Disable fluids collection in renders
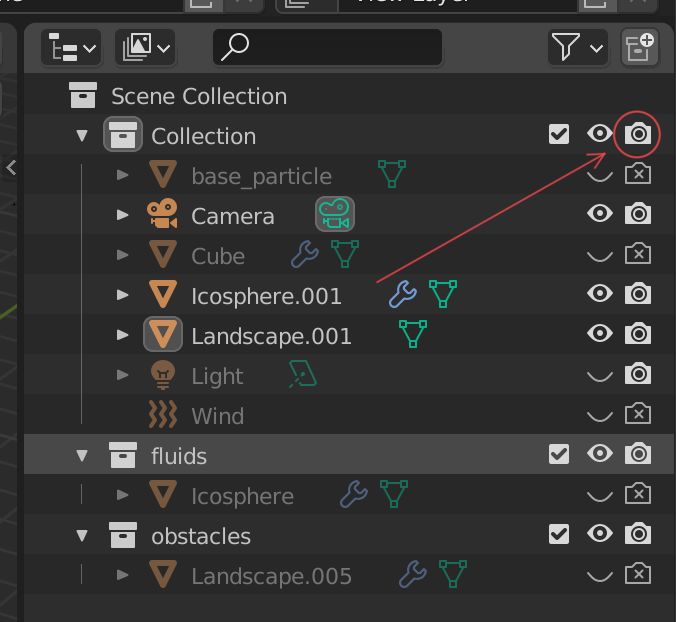Screen dimensions: 676x622 (x=638, y=453)
